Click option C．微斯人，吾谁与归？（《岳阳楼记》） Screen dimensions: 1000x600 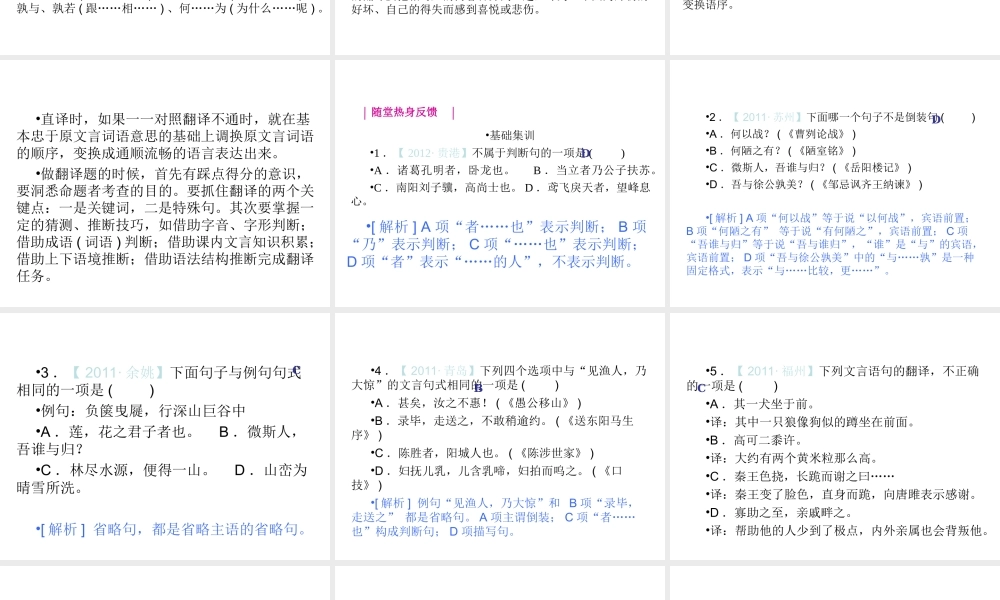[809, 168]
